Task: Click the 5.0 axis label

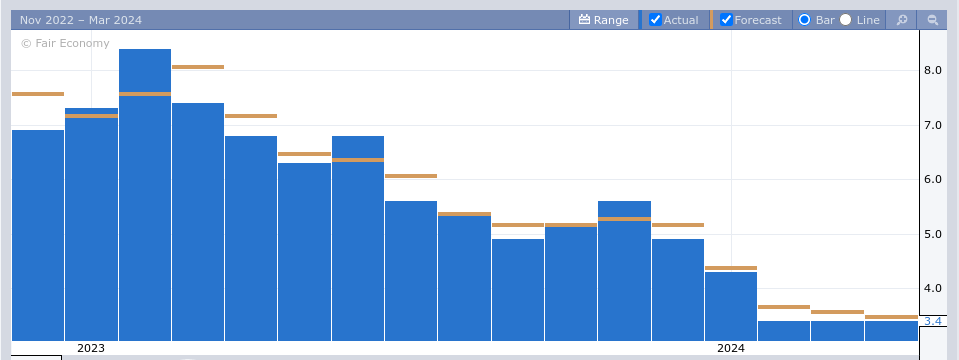Action: click(x=933, y=234)
